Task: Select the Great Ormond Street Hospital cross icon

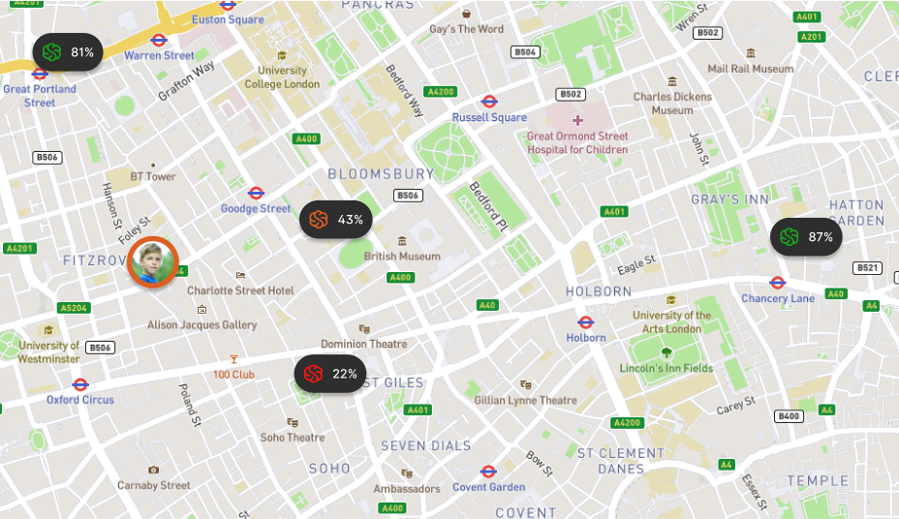Action: [577, 120]
